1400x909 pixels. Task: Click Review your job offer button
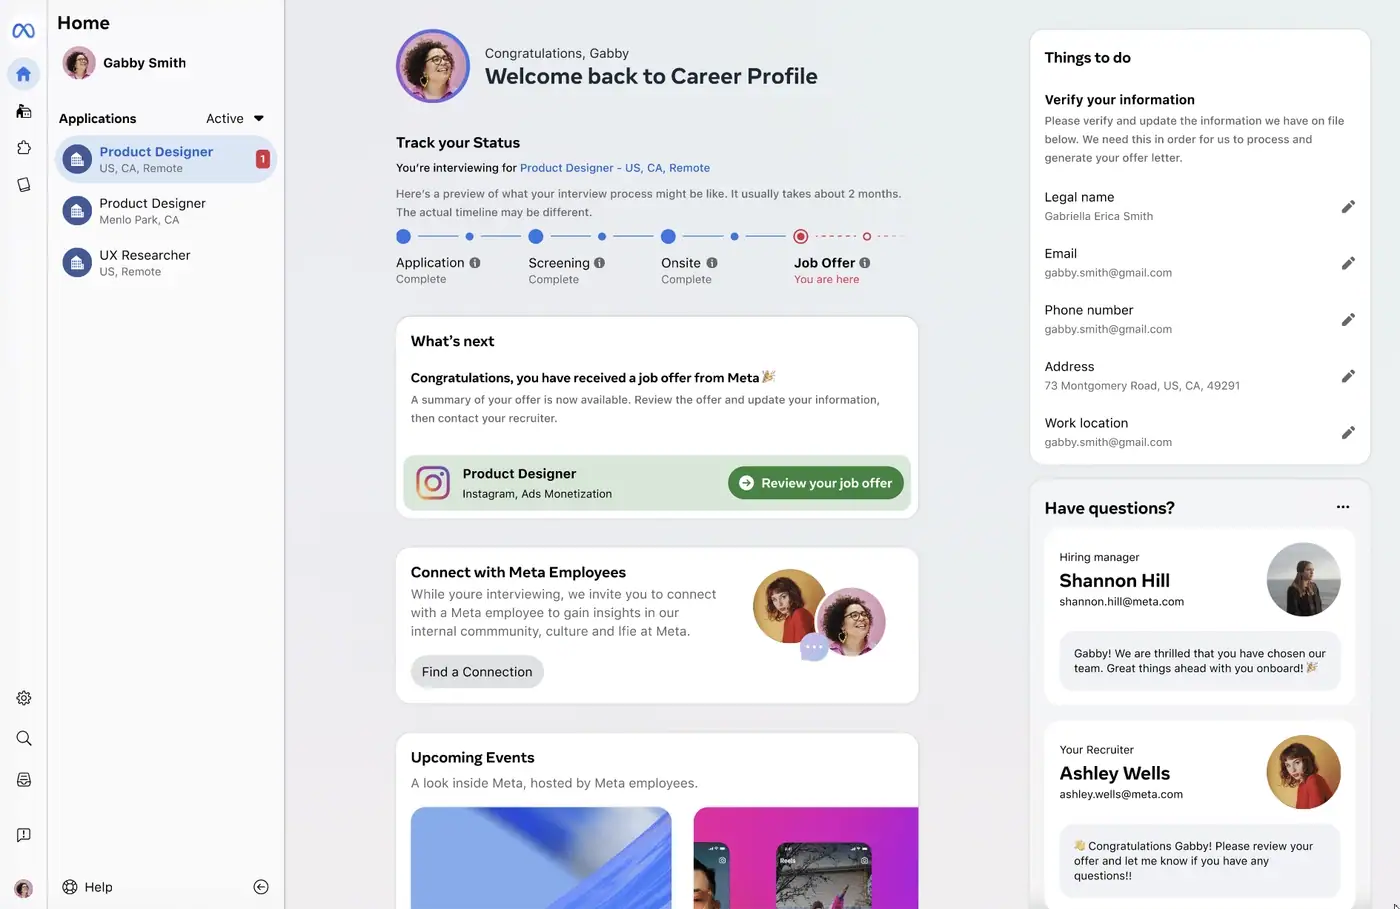click(x=816, y=483)
